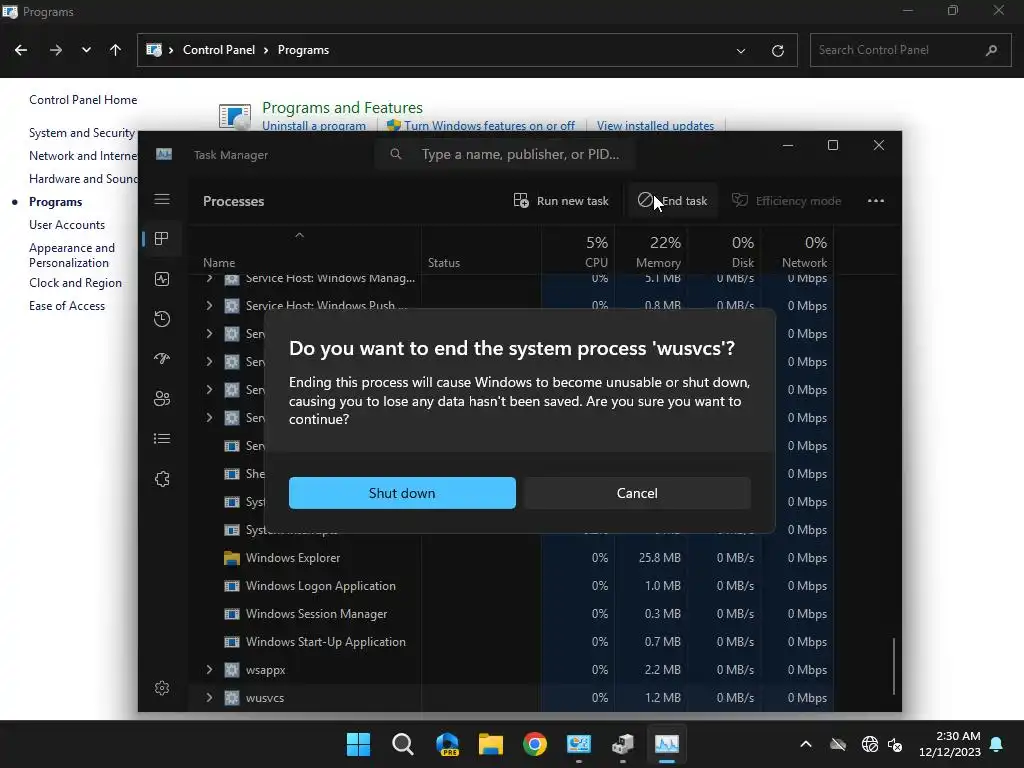Click Task Manager search box

coord(505,154)
